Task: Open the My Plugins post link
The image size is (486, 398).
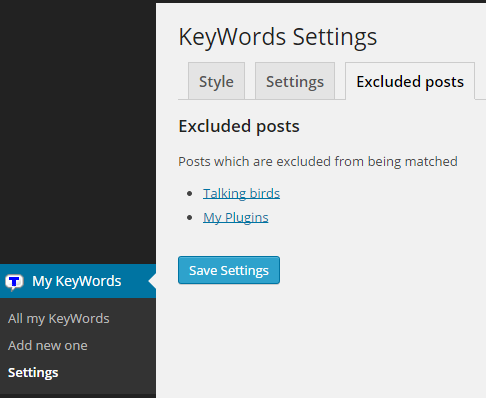Action: click(x=236, y=218)
